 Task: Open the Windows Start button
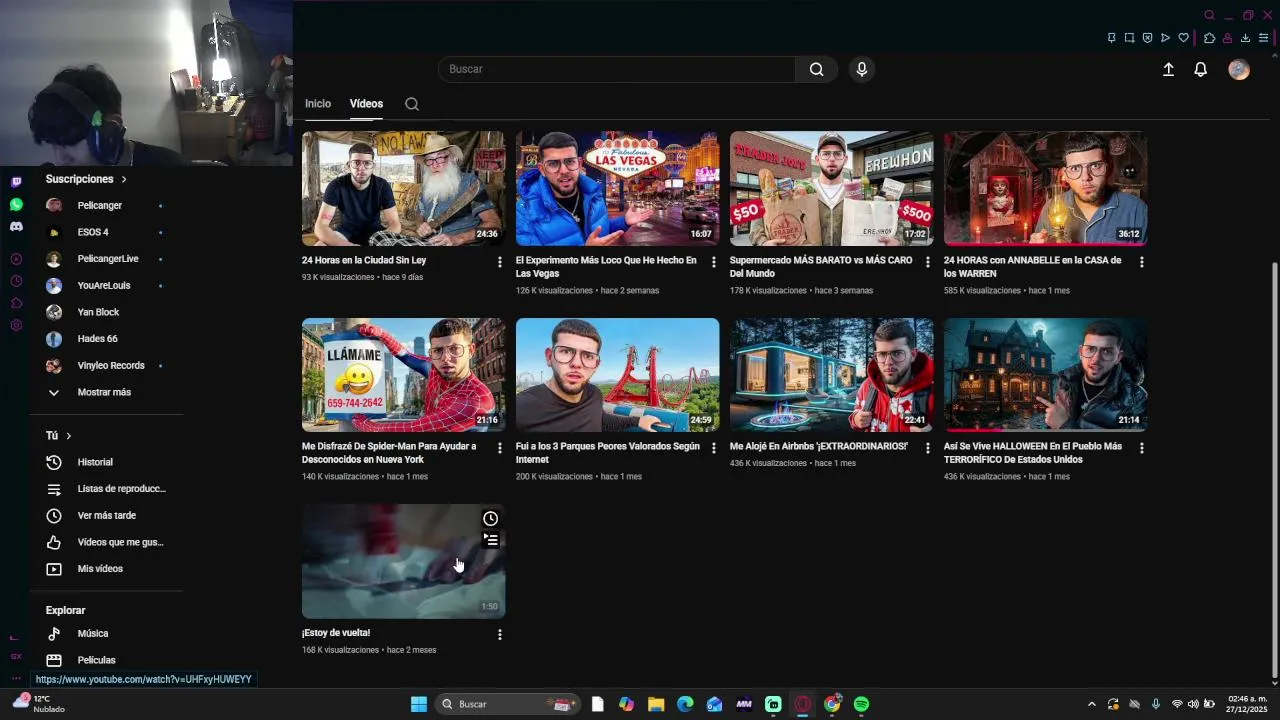[419, 704]
